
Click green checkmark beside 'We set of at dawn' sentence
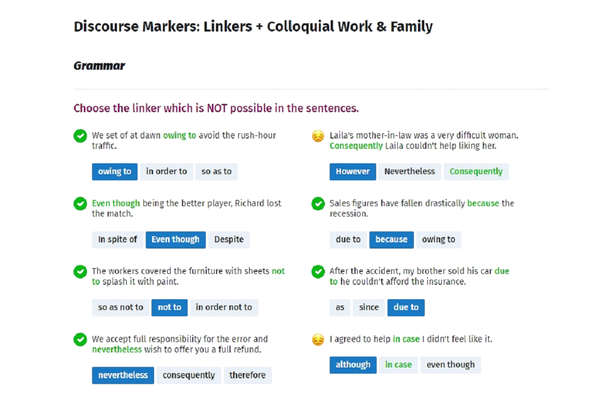click(80, 136)
